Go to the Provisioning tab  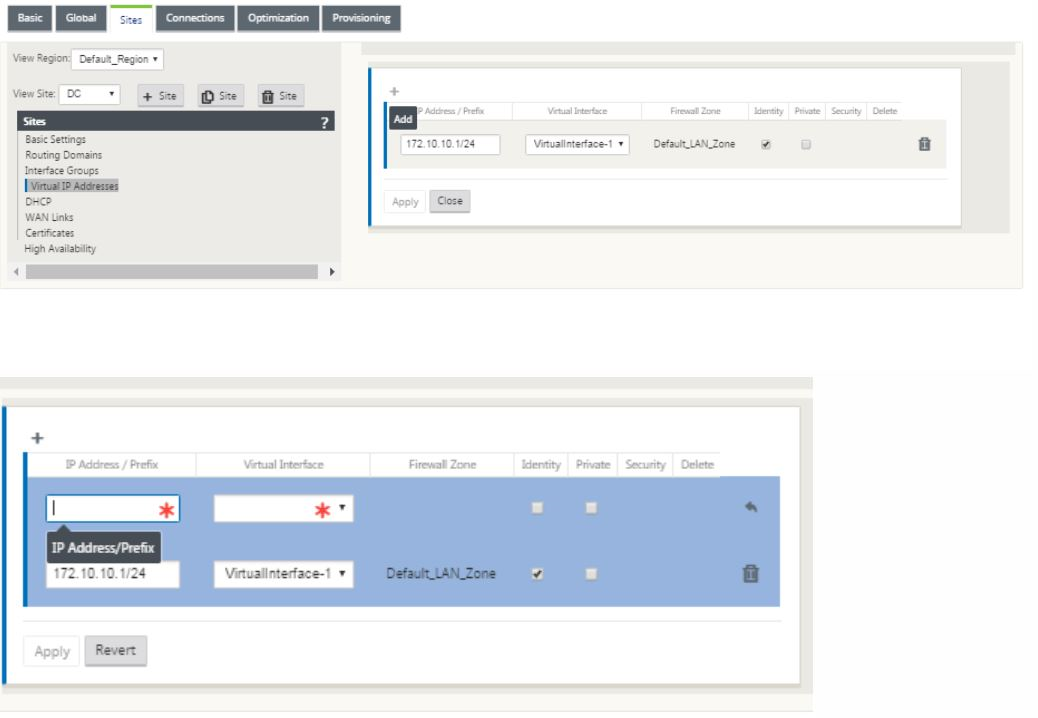coord(361,18)
